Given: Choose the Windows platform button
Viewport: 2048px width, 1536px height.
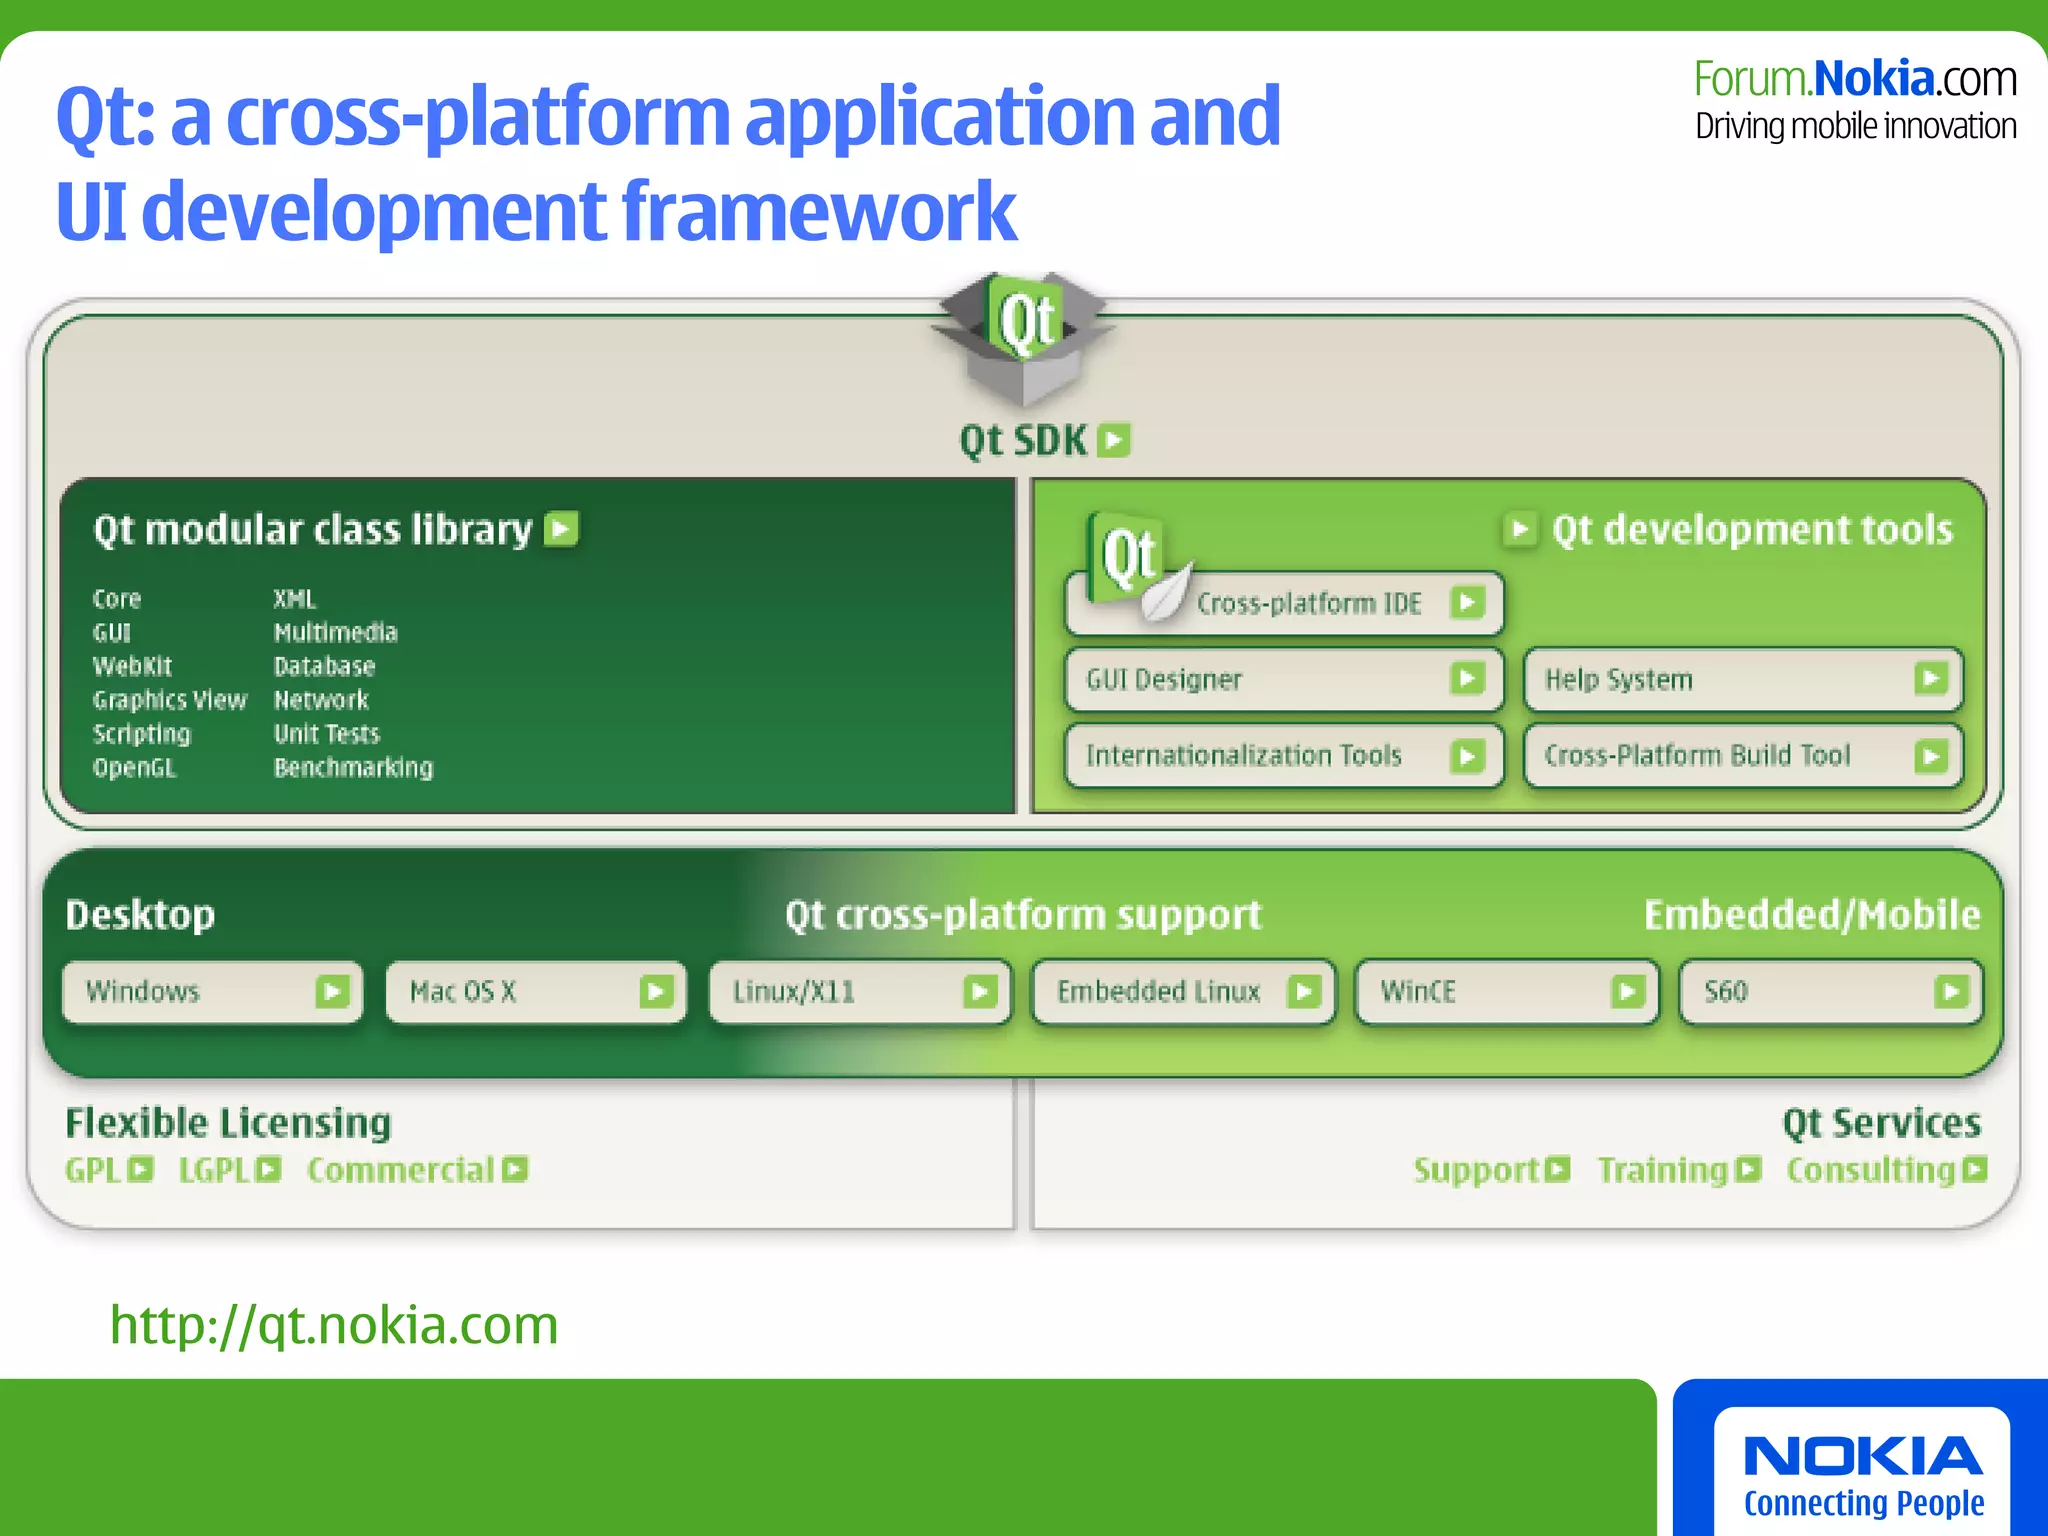Looking at the screenshot, I should tap(212, 992).
